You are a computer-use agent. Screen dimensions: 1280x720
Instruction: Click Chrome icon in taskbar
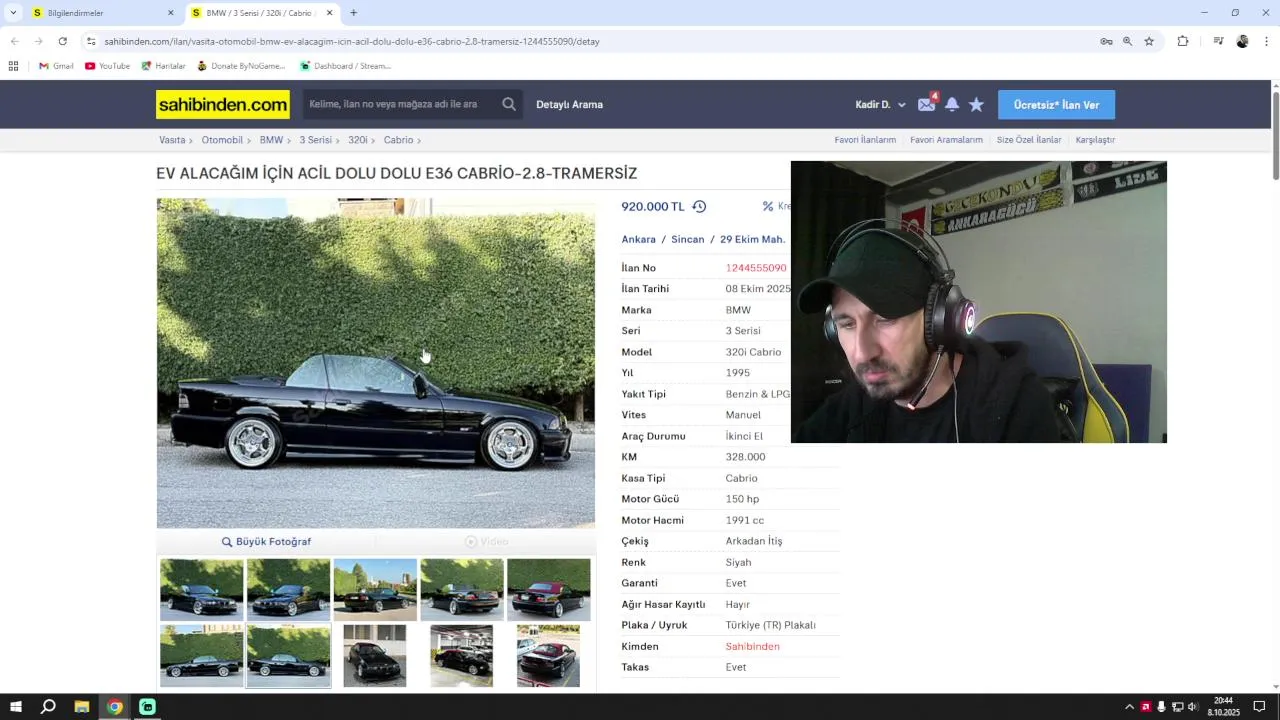(x=115, y=707)
